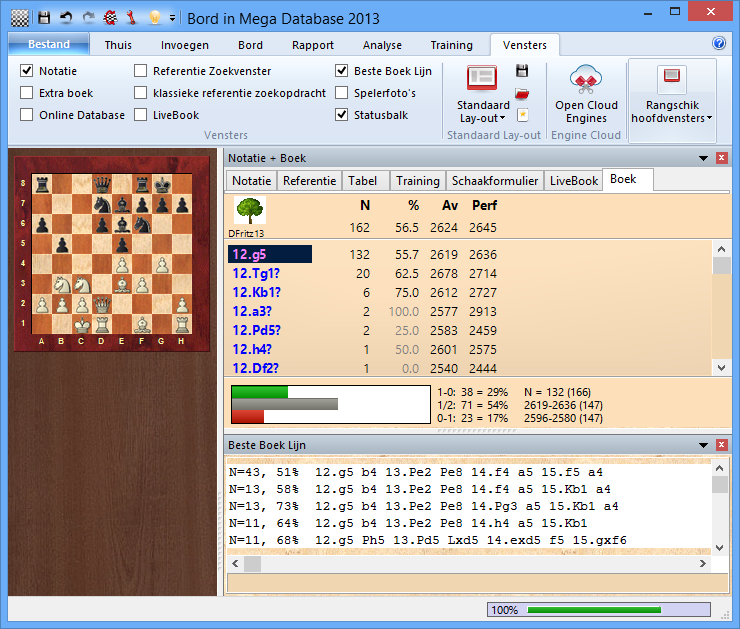Click the star page layout icon
Screen dimensions: 740x629
[x=522, y=115]
